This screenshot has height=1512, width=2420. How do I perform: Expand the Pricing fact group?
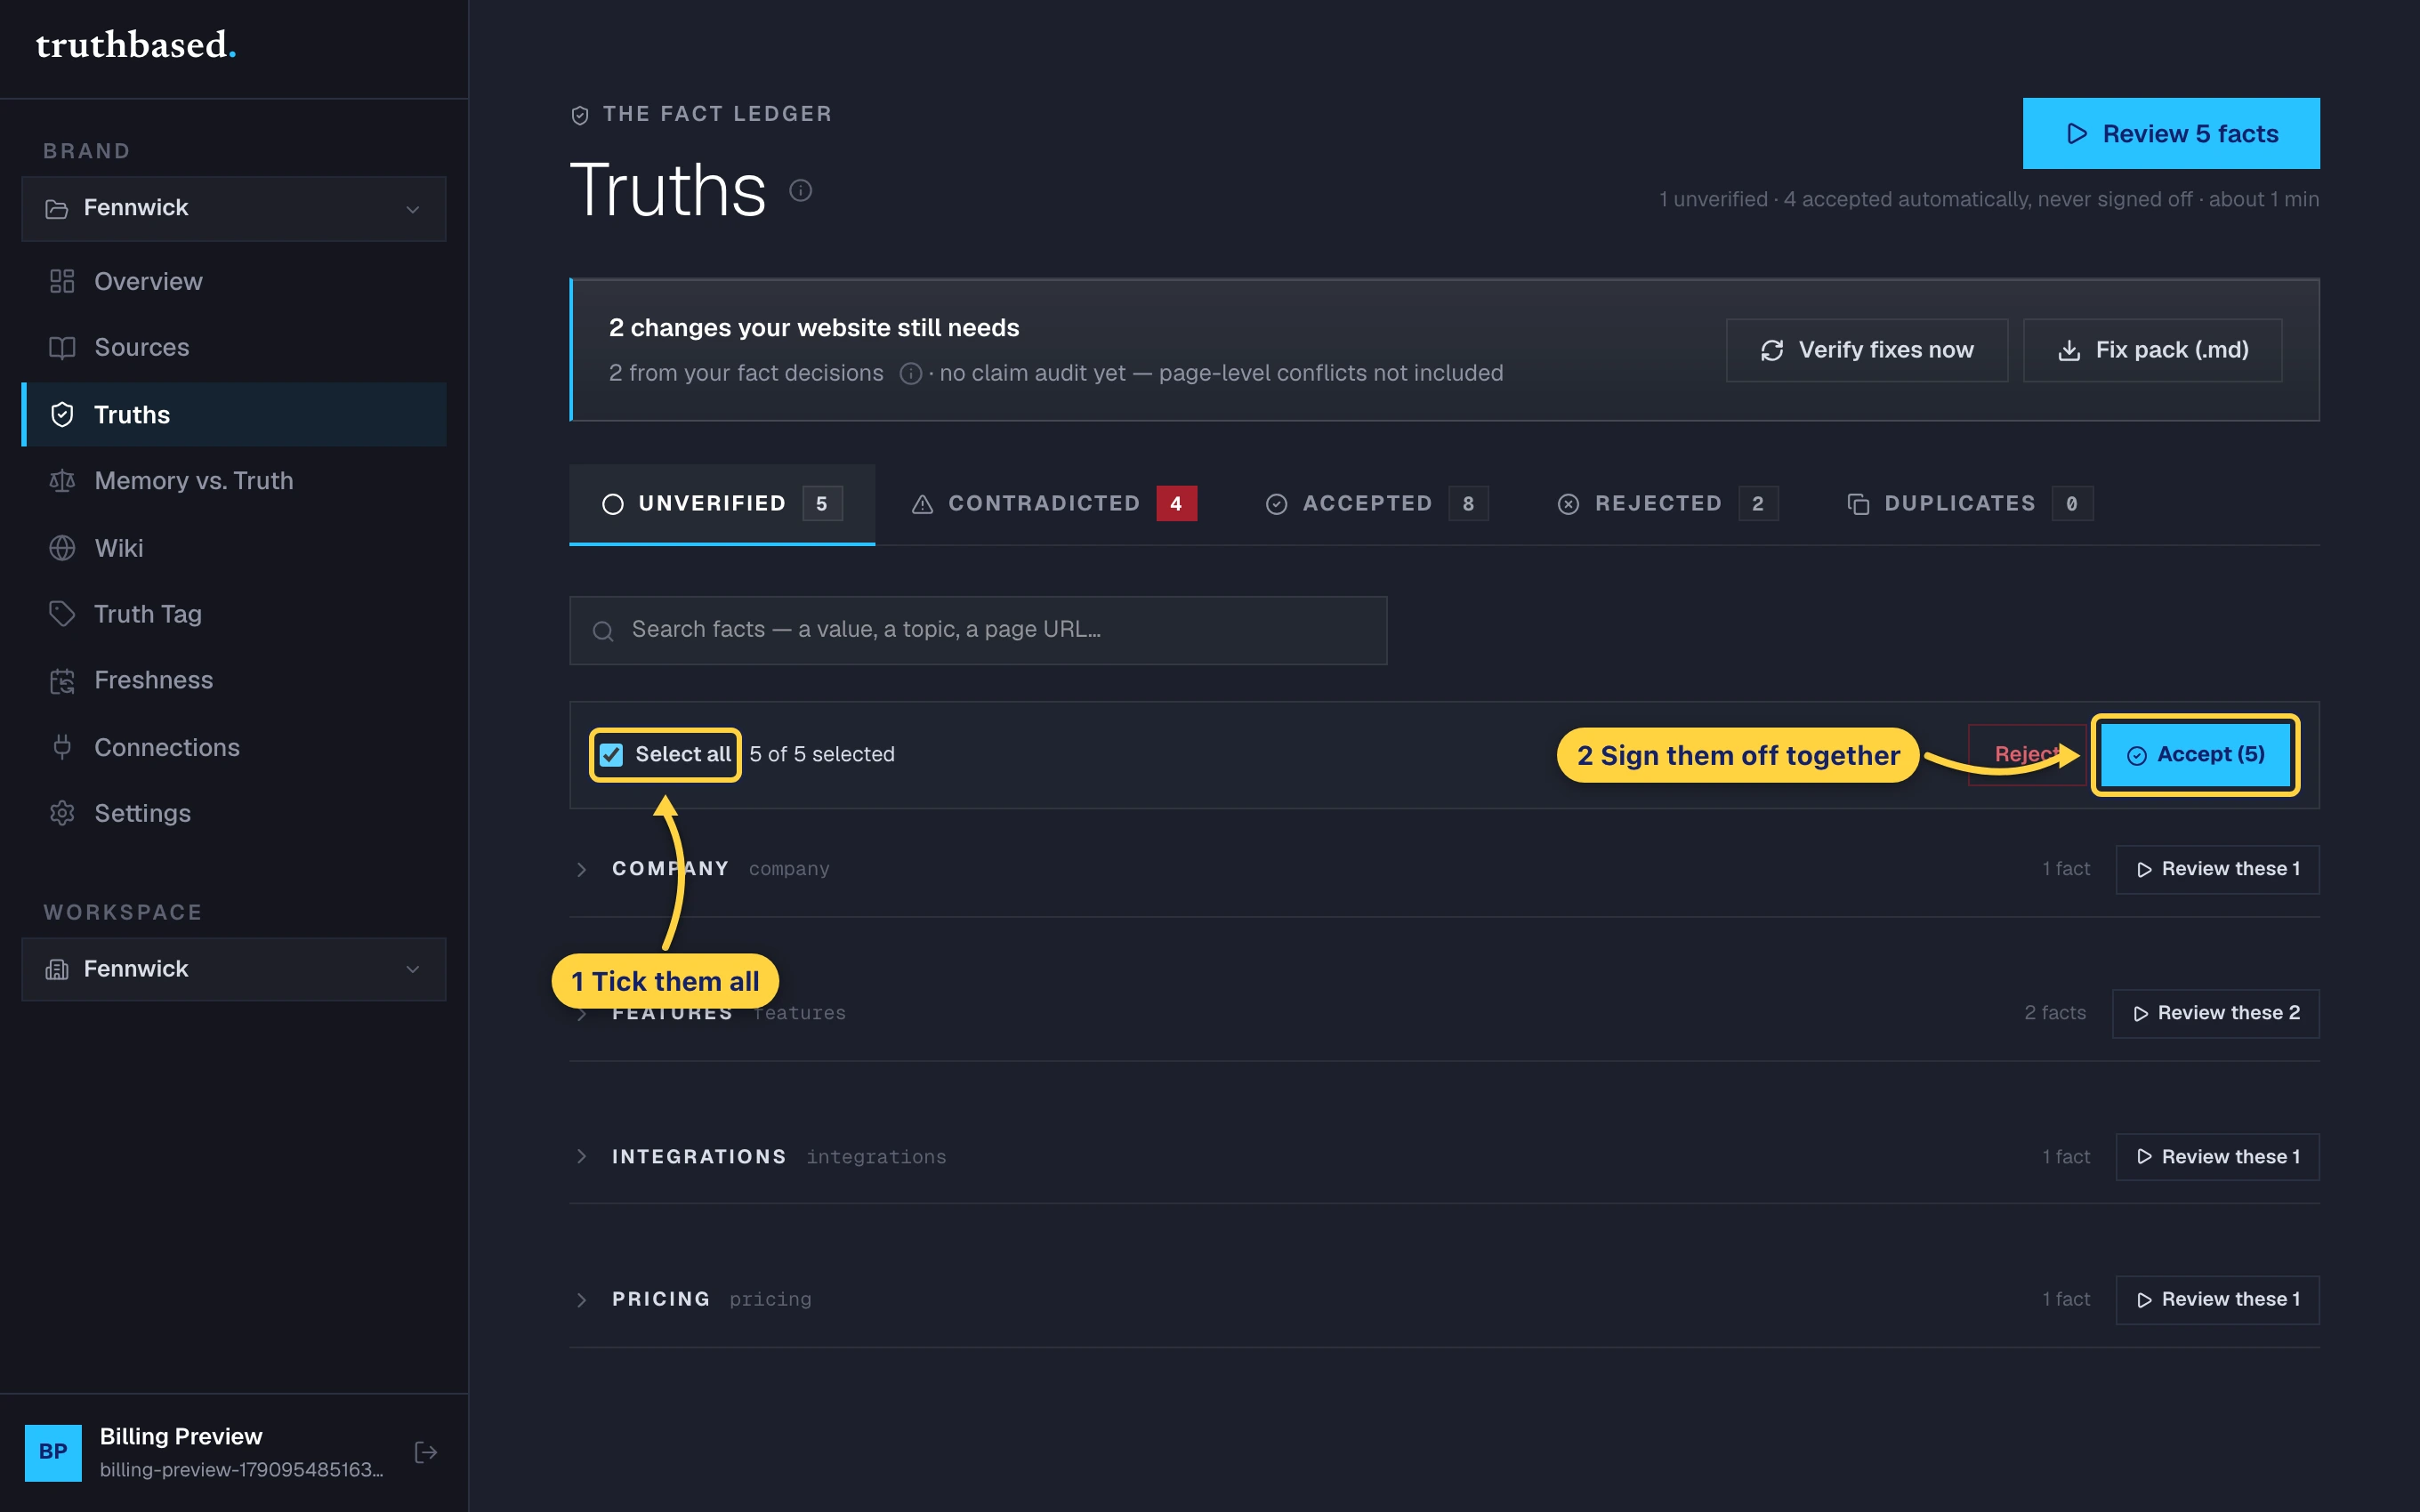[x=581, y=1299]
